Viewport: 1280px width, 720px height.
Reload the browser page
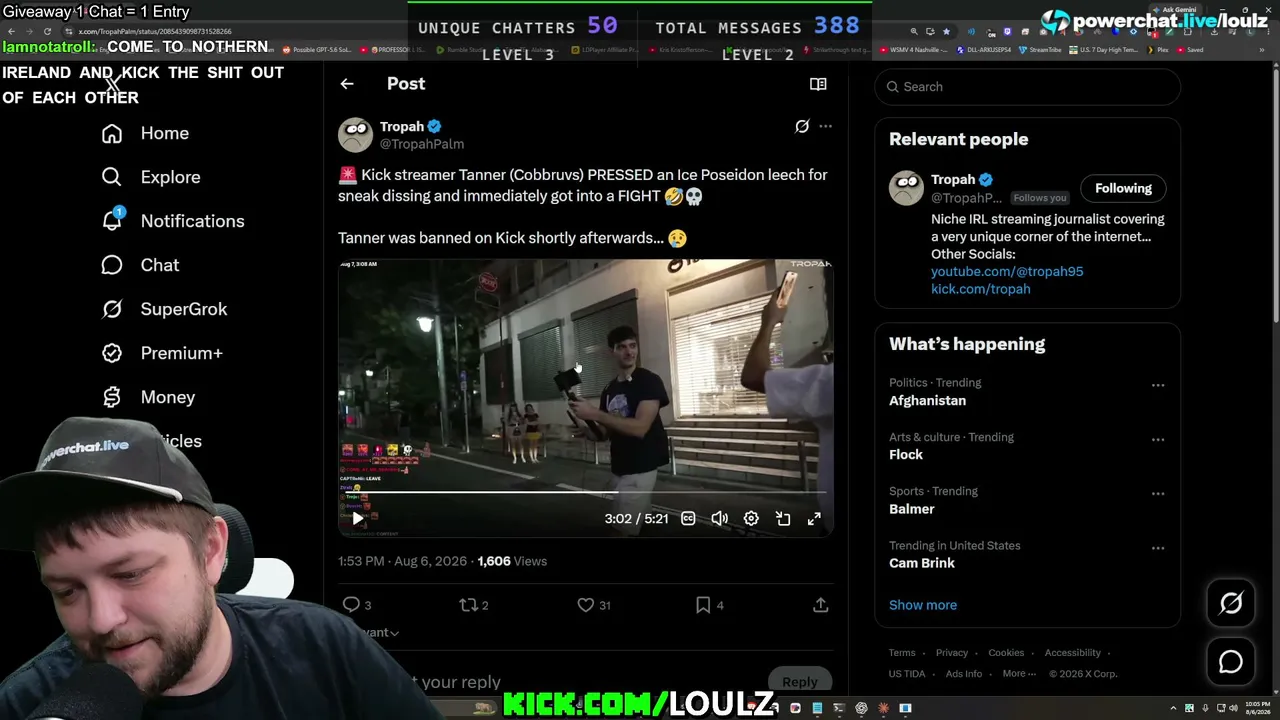click(47, 32)
